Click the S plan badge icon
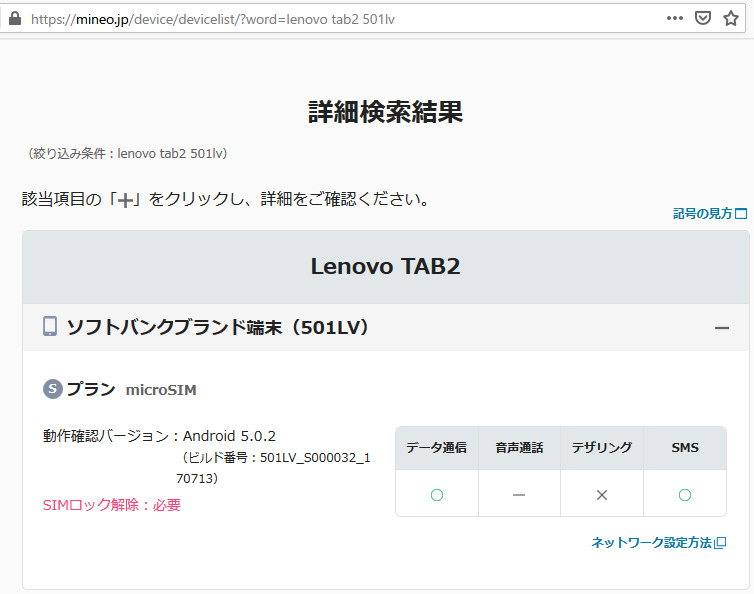Image resolution: width=754 pixels, height=594 pixels. pyautogui.click(x=53, y=389)
